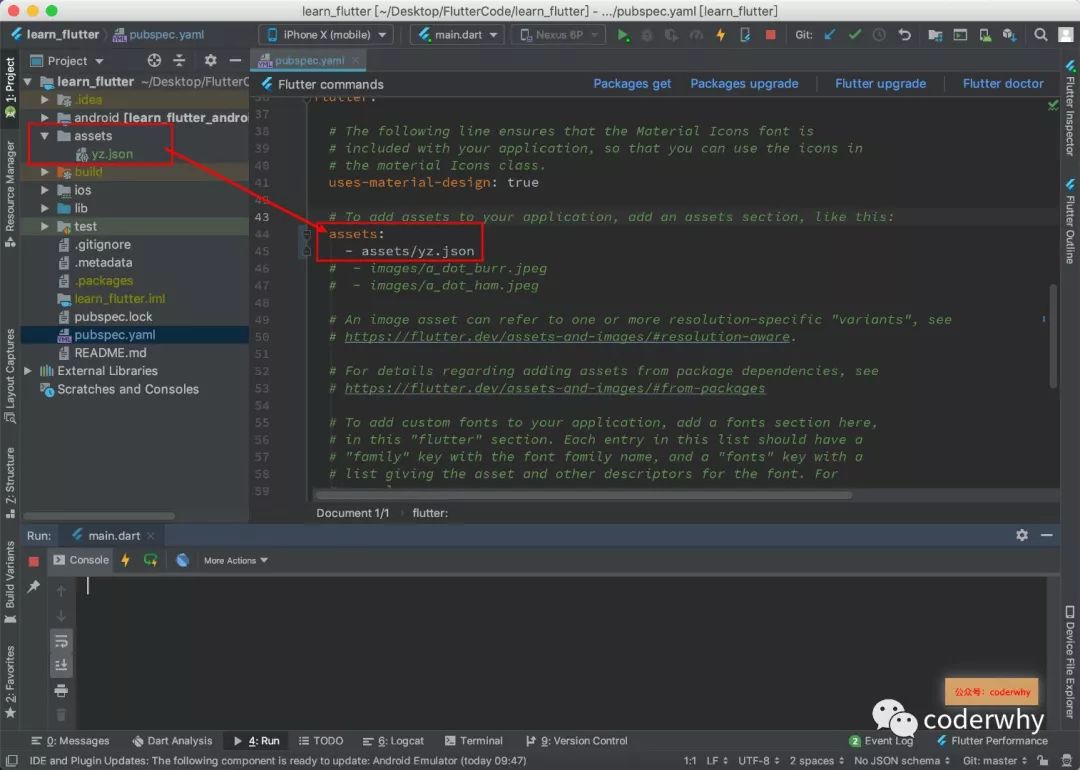
Task: Open Flutter Performance tool window
Action: tap(992, 741)
